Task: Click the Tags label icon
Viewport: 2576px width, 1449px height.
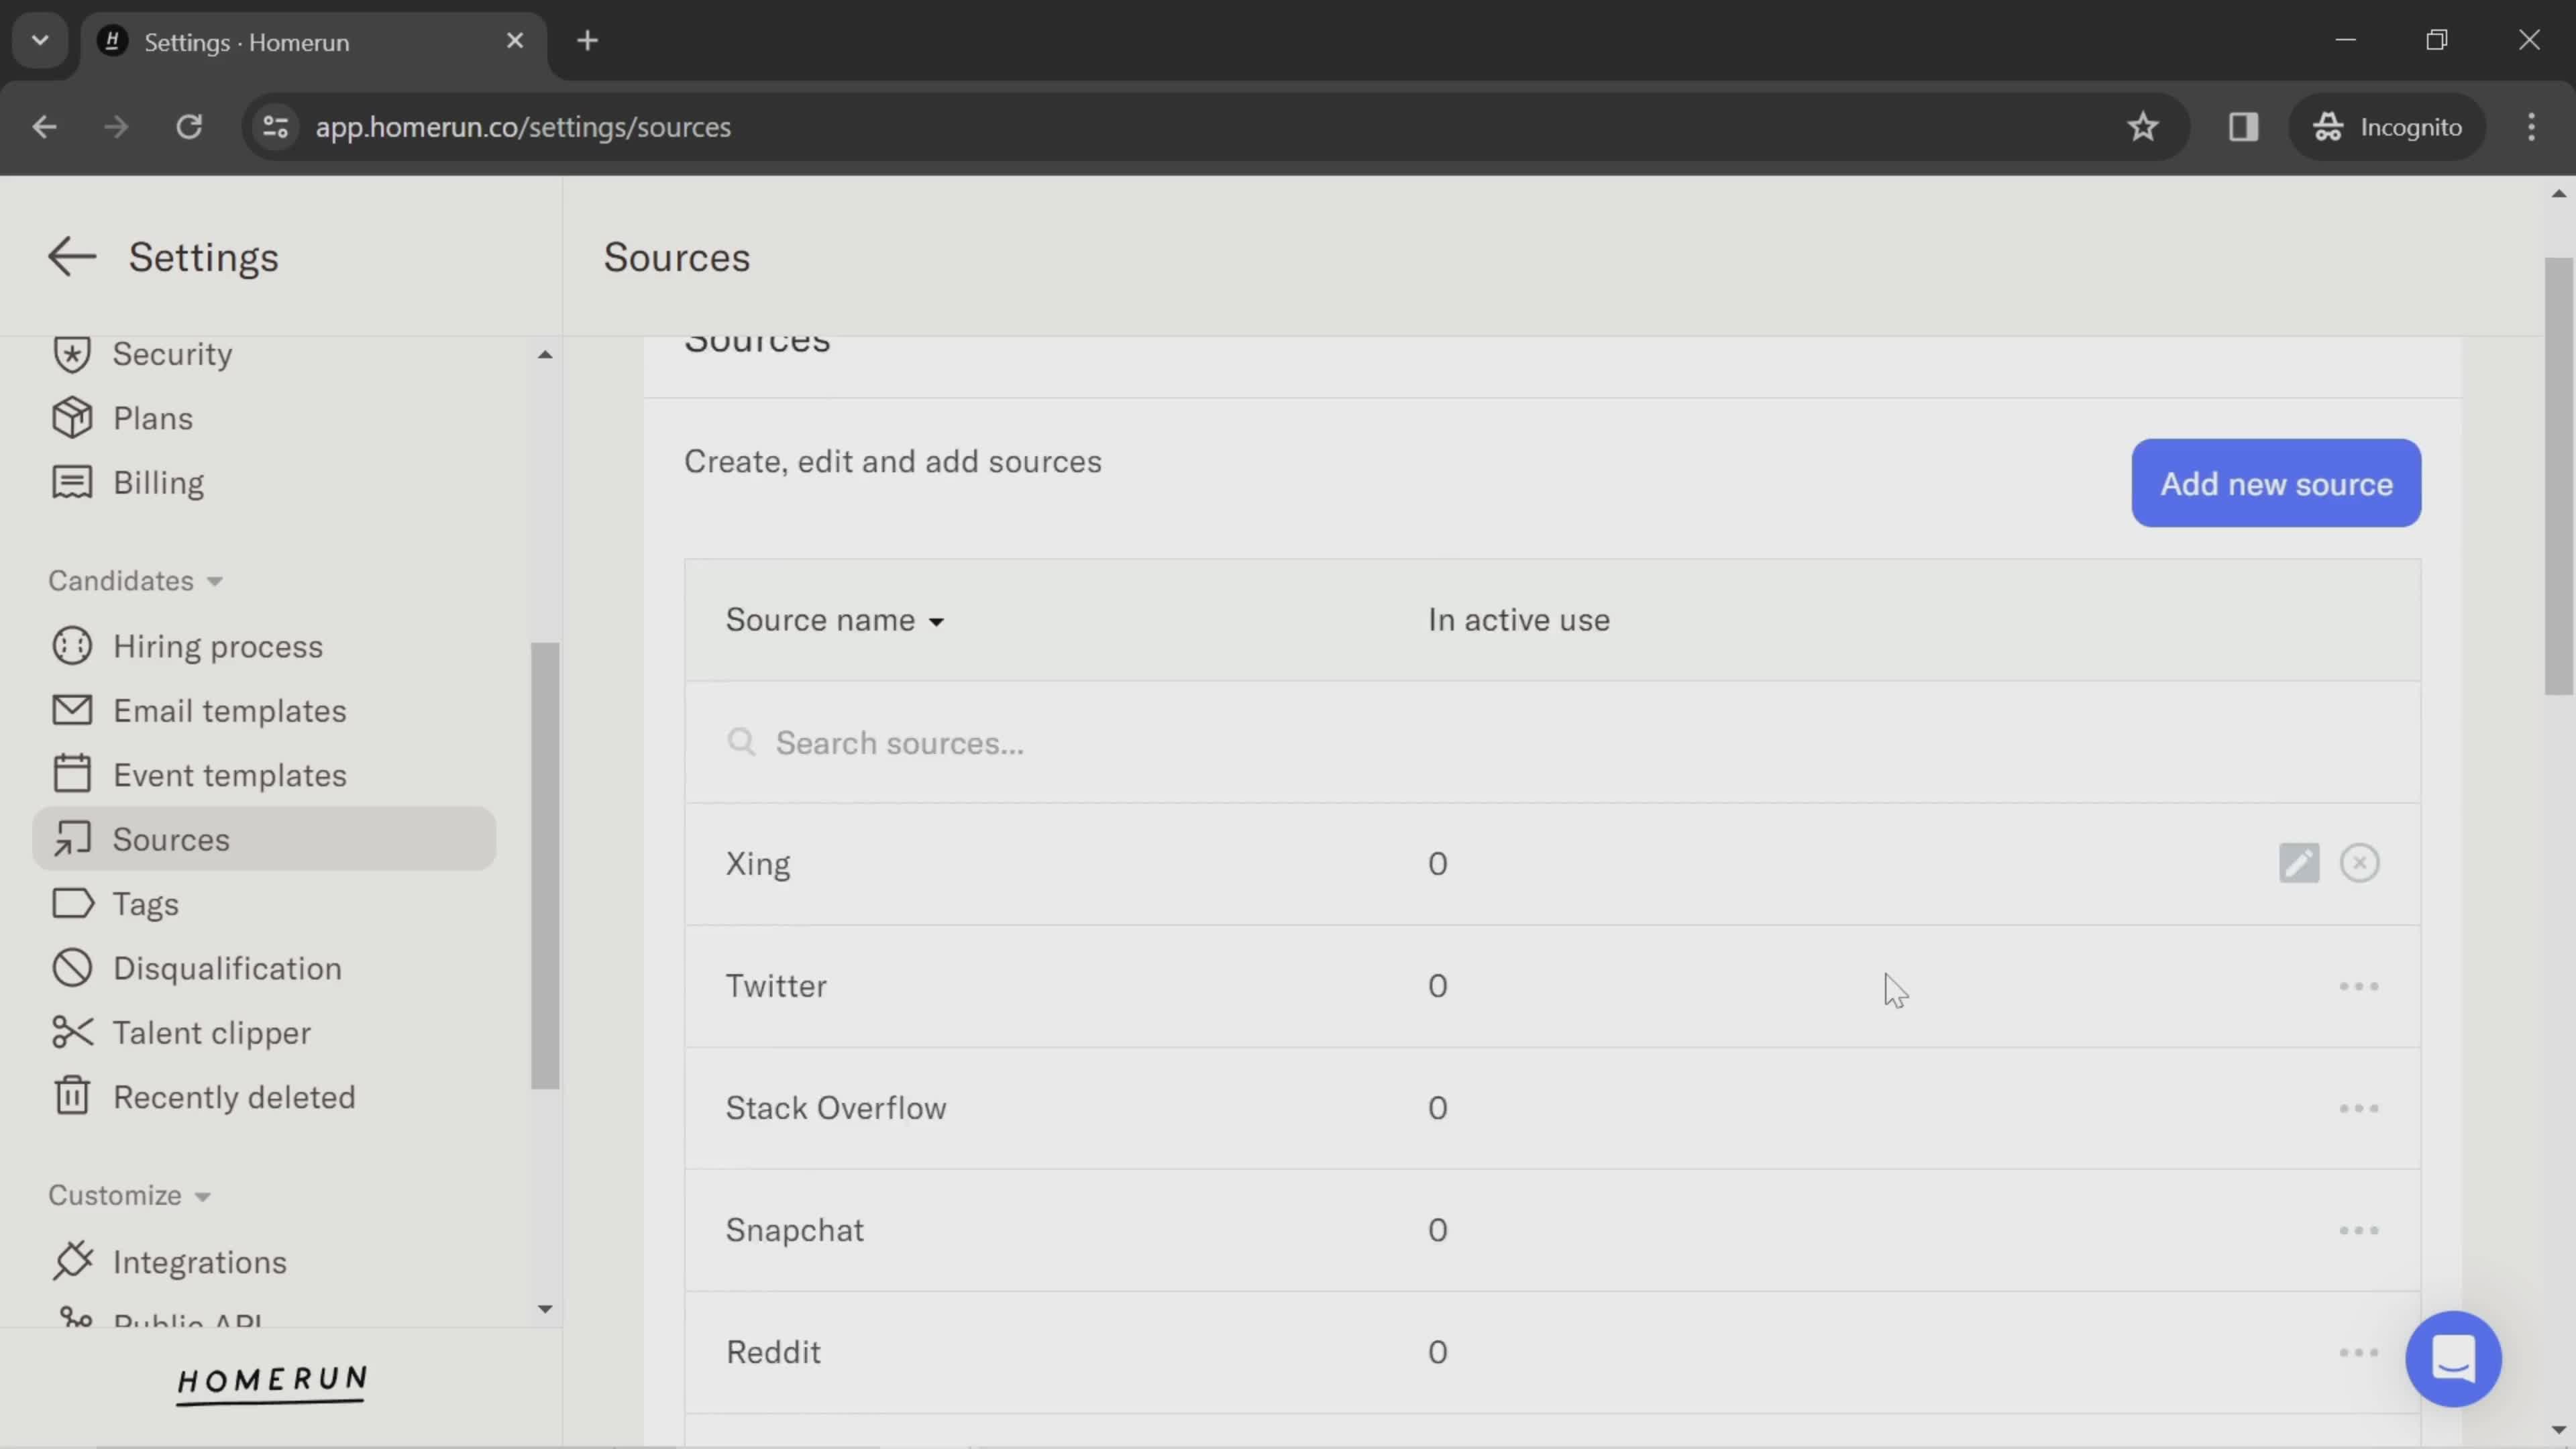Action: coord(72,904)
